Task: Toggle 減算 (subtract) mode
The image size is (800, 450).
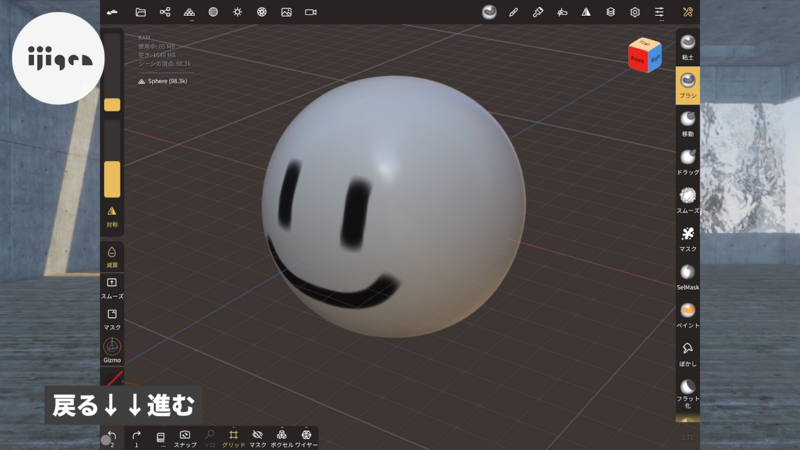Action: [x=112, y=257]
